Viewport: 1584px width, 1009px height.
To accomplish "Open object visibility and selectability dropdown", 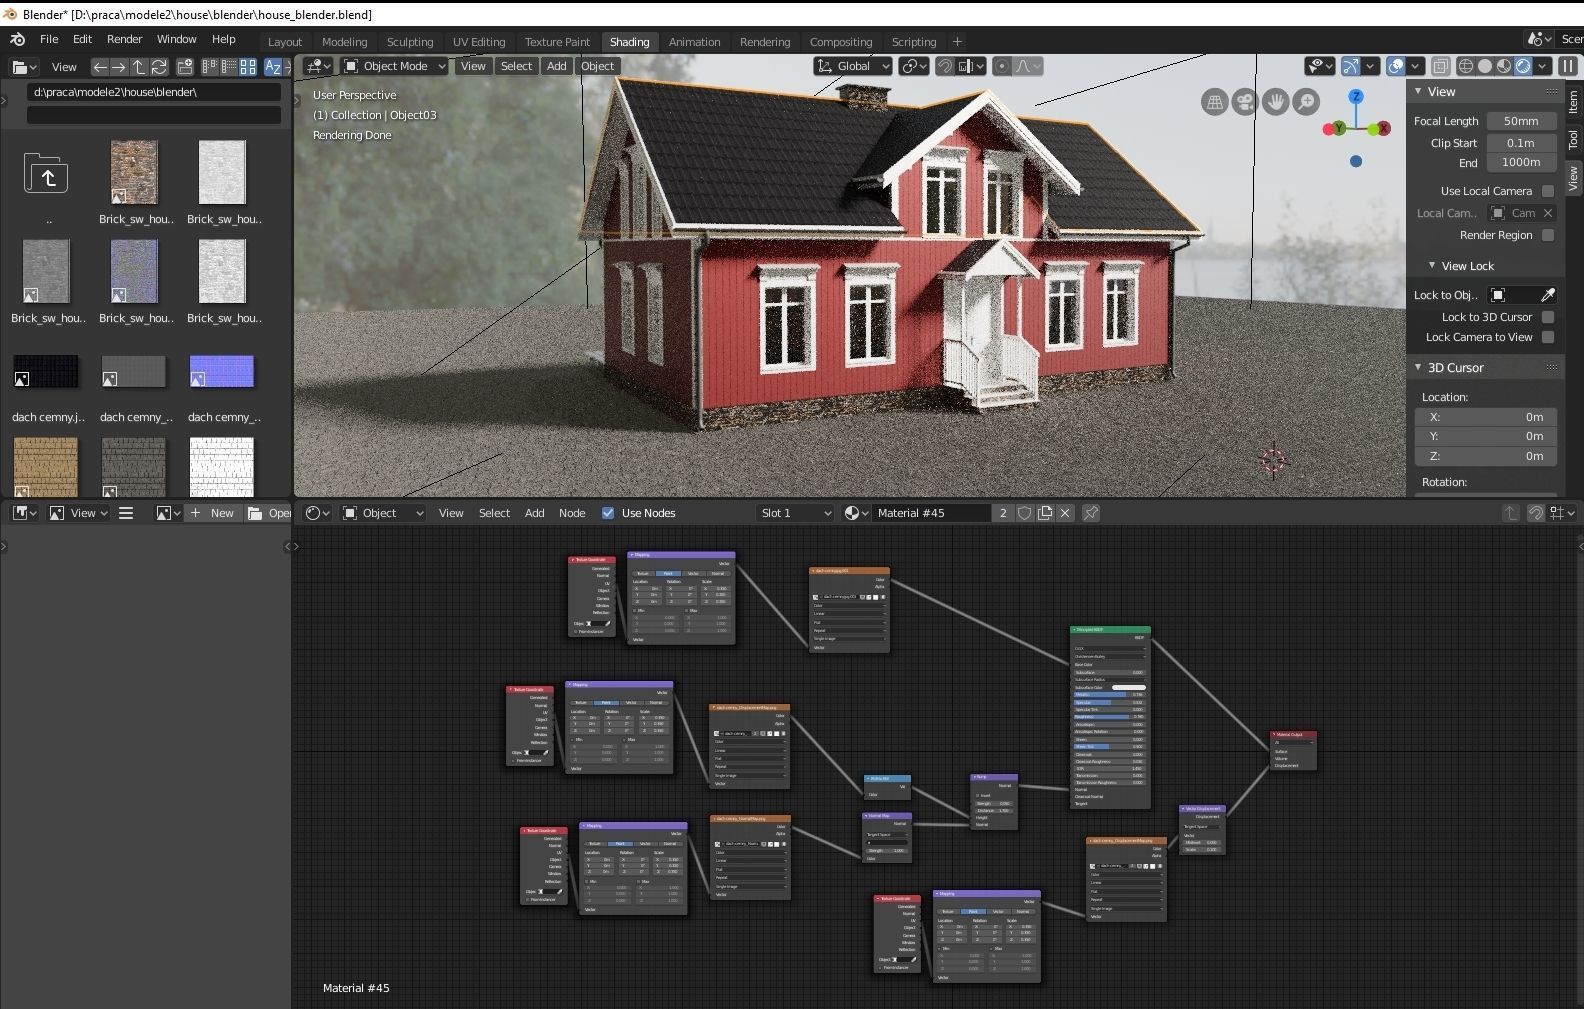I will 1319,66.
